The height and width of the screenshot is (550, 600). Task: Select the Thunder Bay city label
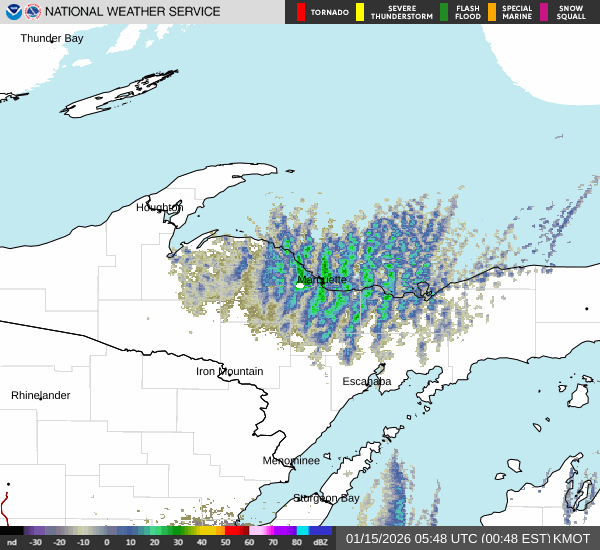[52, 38]
